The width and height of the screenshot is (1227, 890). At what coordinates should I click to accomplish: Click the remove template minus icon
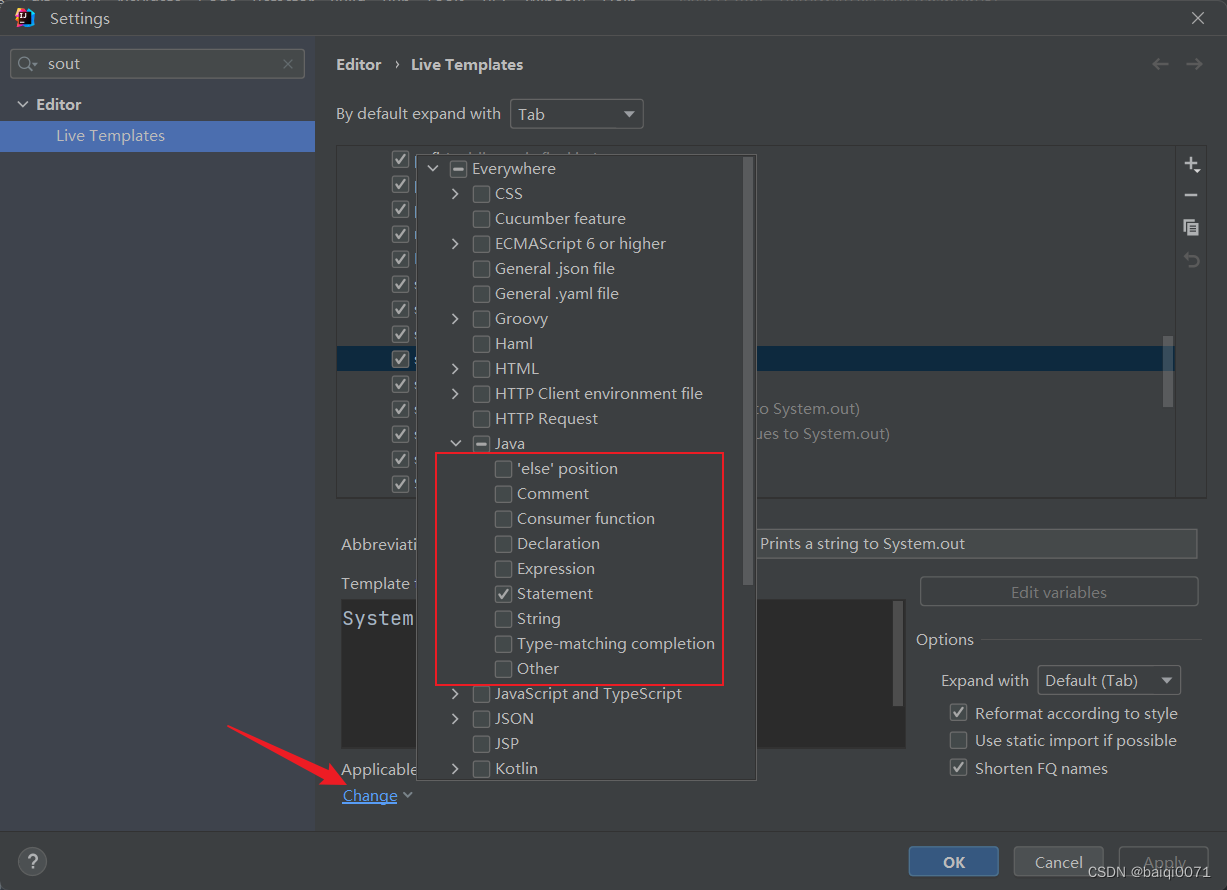click(1191, 195)
